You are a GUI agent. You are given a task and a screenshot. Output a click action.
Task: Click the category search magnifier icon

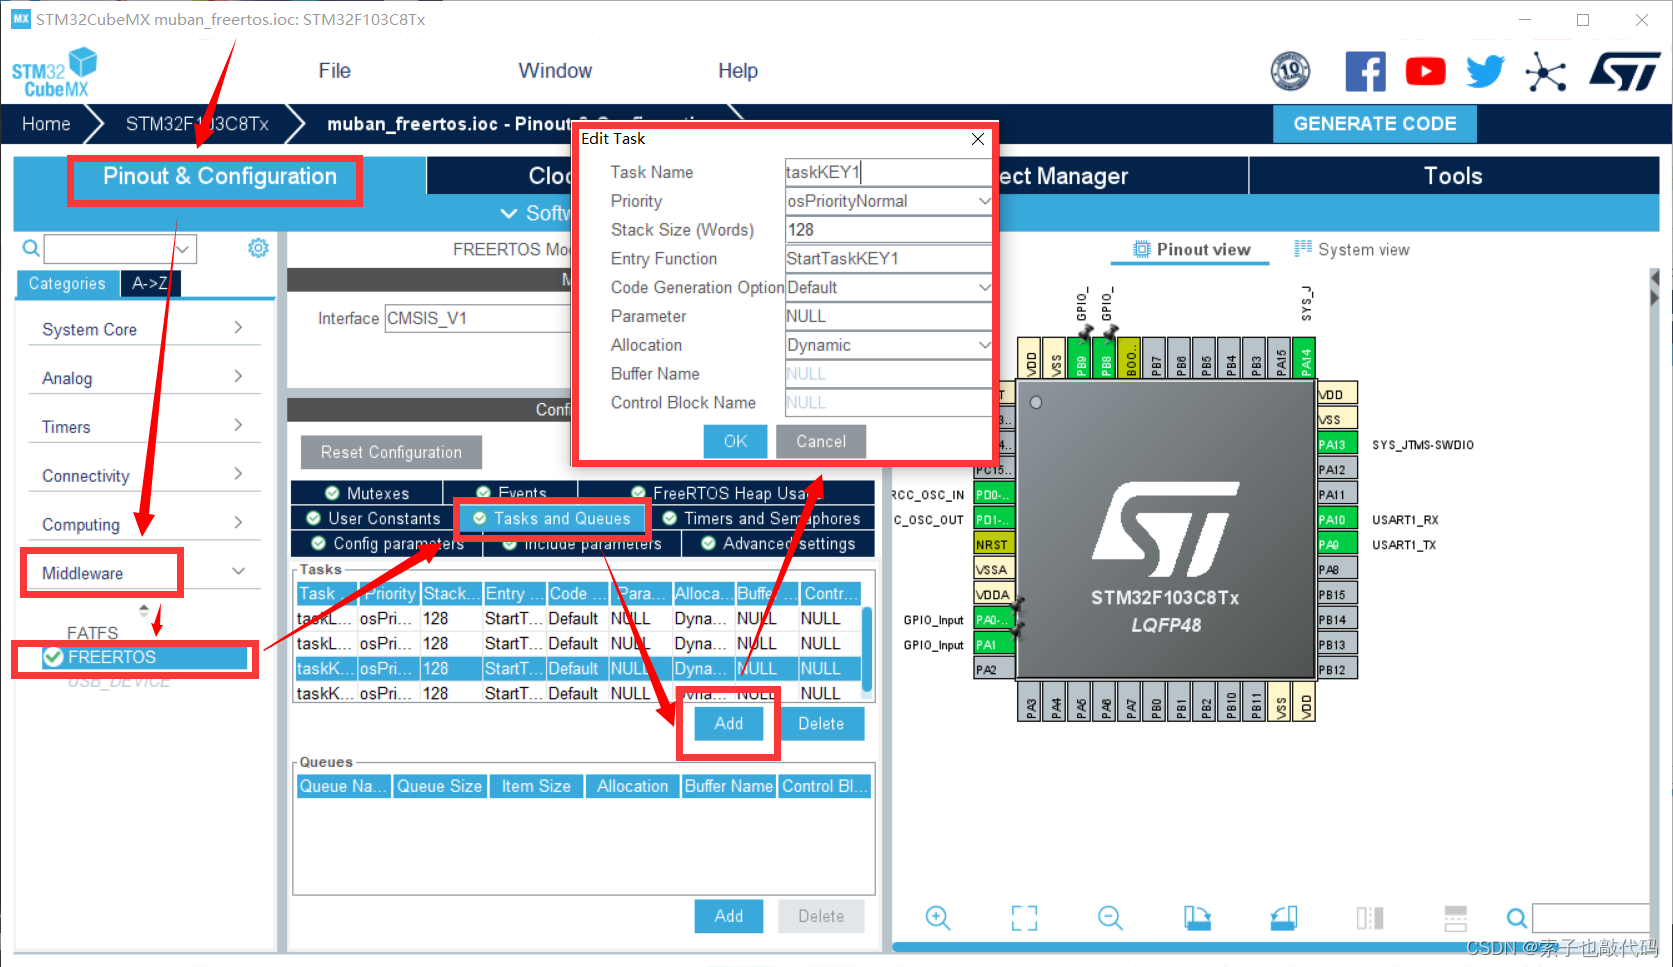tap(31, 248)
